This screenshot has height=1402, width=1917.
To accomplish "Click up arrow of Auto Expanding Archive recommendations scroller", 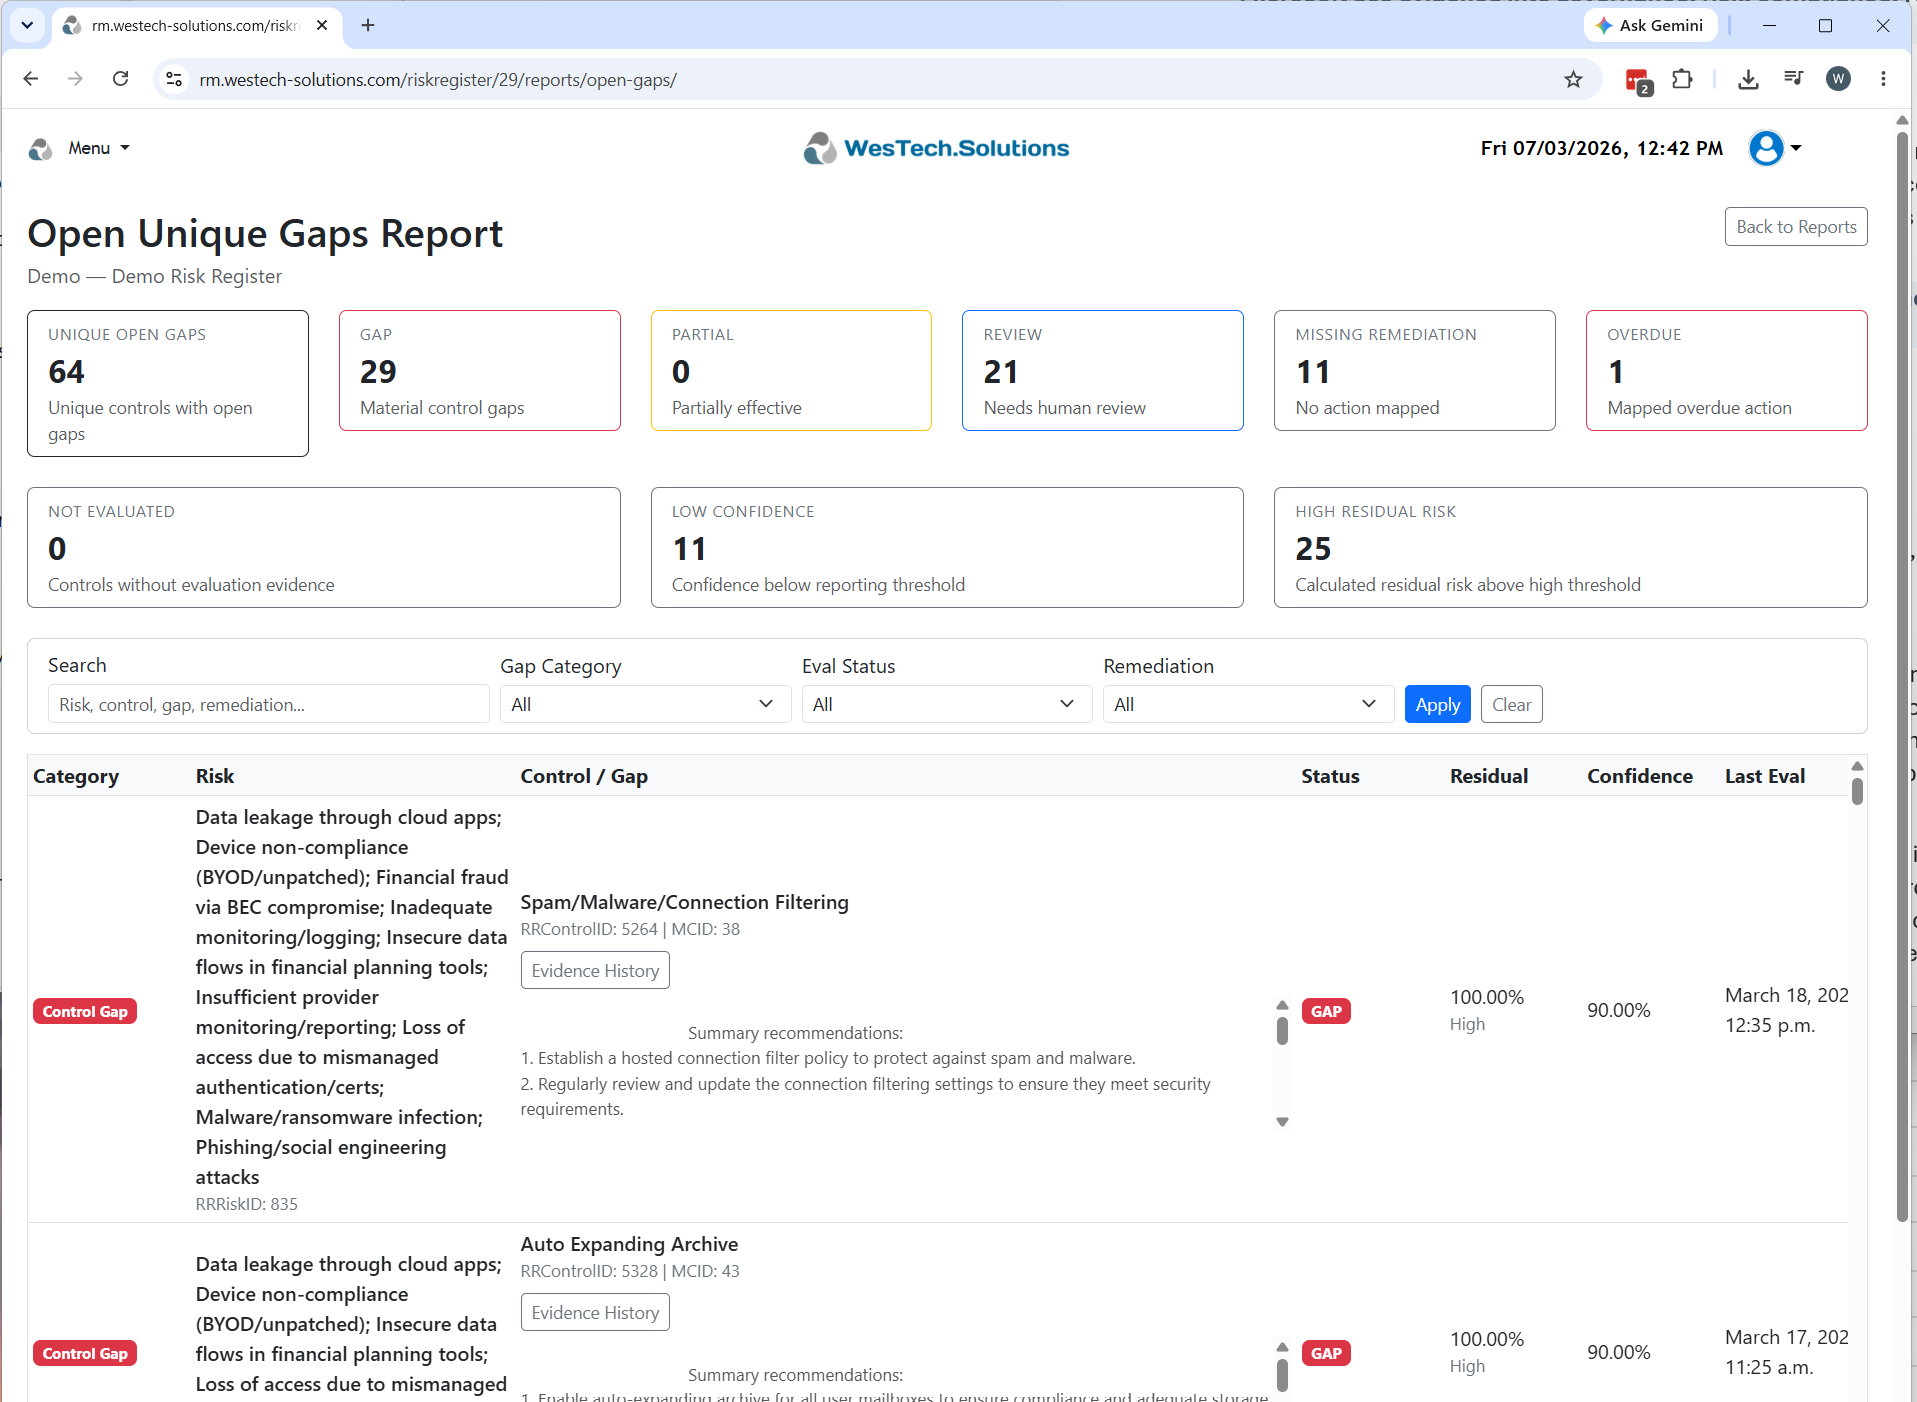I will point(1282,1347).
